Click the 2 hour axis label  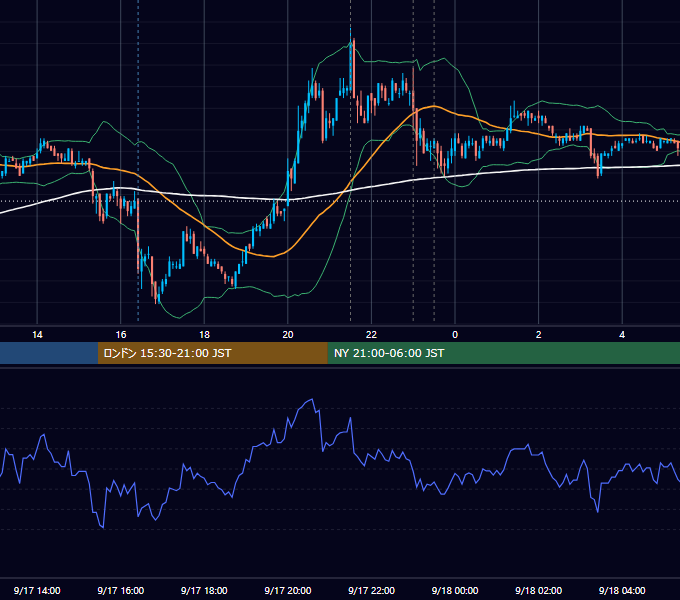[539, 335]
